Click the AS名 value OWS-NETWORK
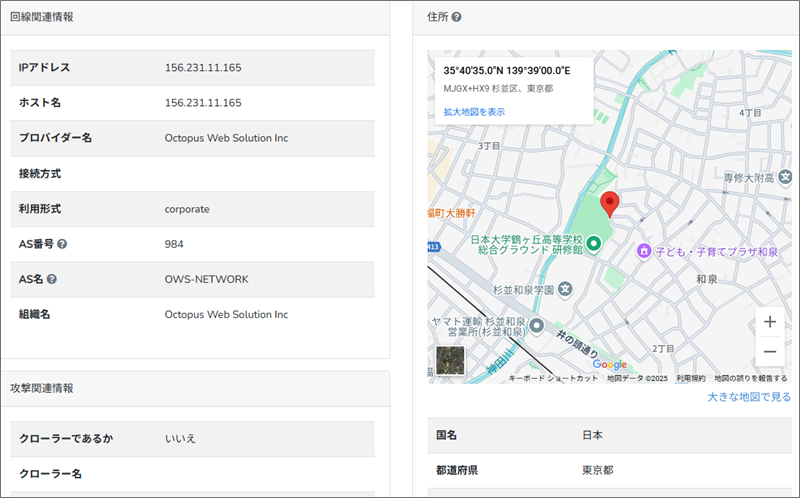Image resolution: width=800 pixels, height=498 pixels. pyautogui.click(x=207, y=279)
